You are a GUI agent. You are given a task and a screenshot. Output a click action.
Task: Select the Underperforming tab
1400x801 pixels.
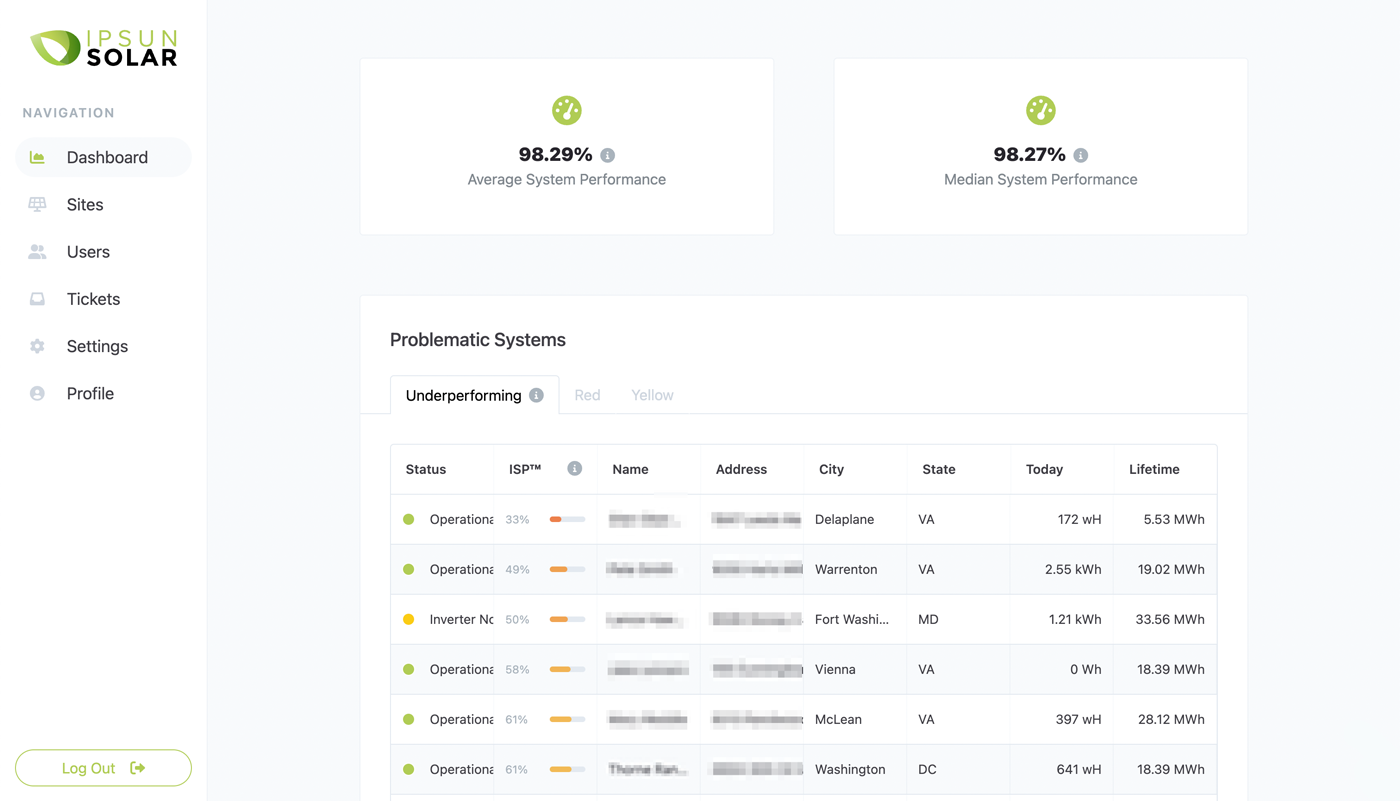[x=463, y=395]
